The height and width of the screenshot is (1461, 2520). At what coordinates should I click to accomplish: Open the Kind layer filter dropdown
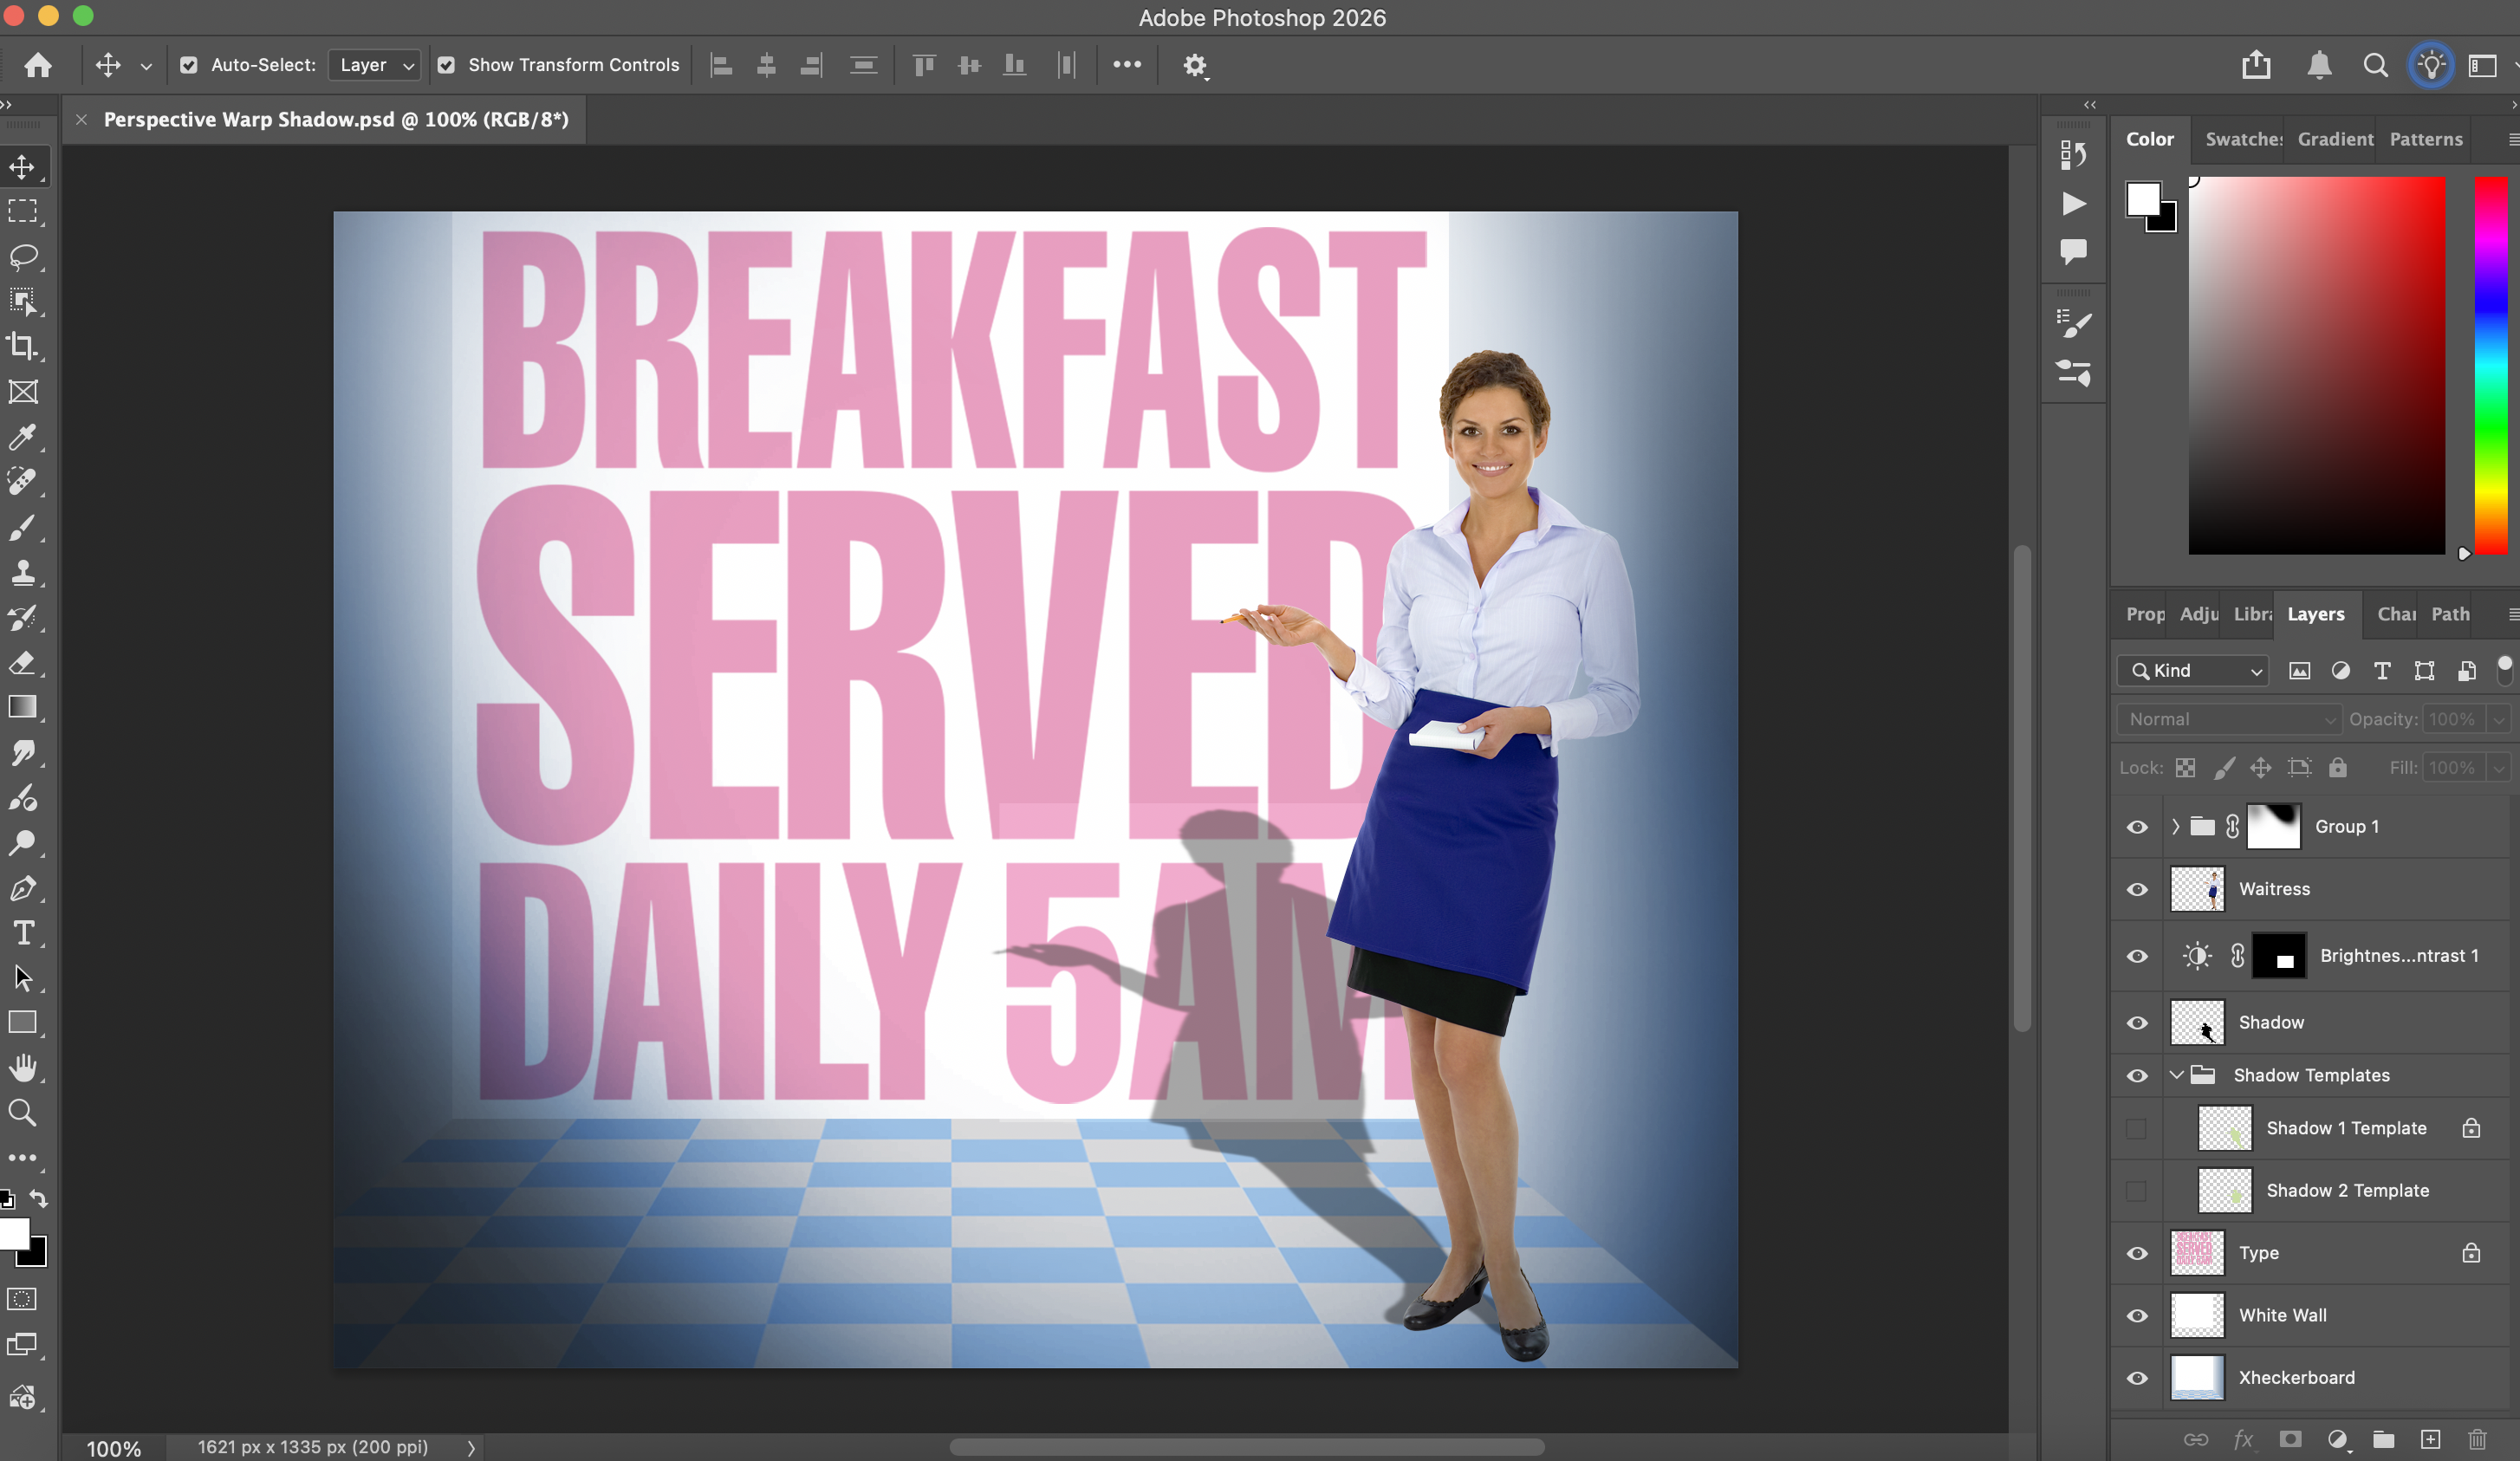click(2192, 670)
